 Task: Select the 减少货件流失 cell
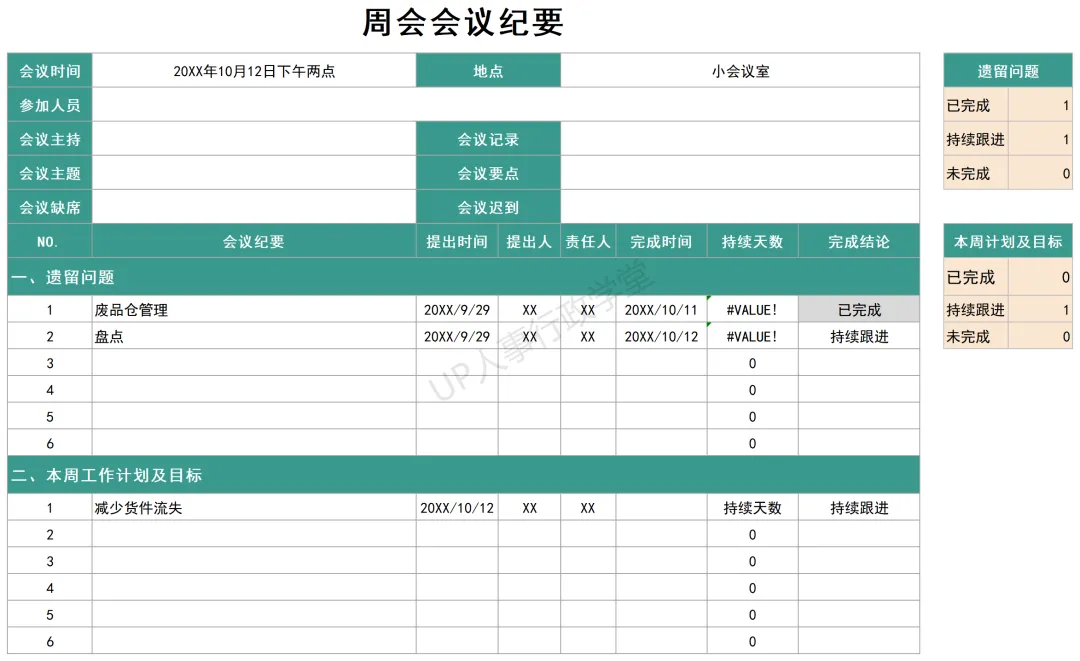254,507
